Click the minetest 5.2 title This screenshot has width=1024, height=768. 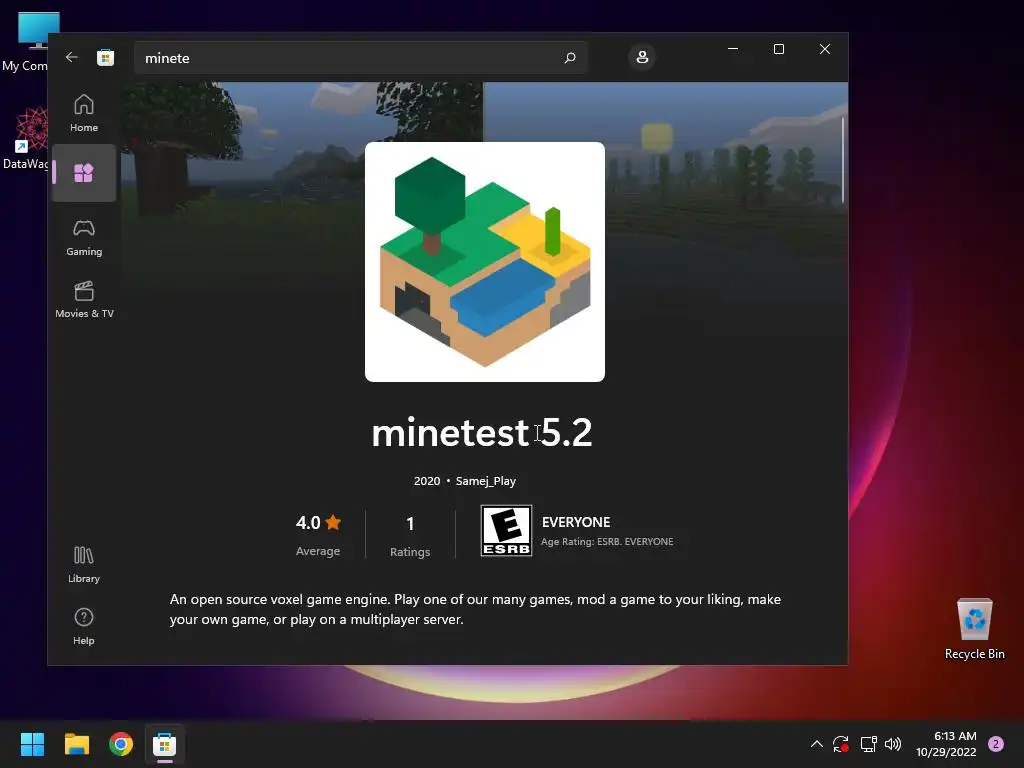(482, 432)
